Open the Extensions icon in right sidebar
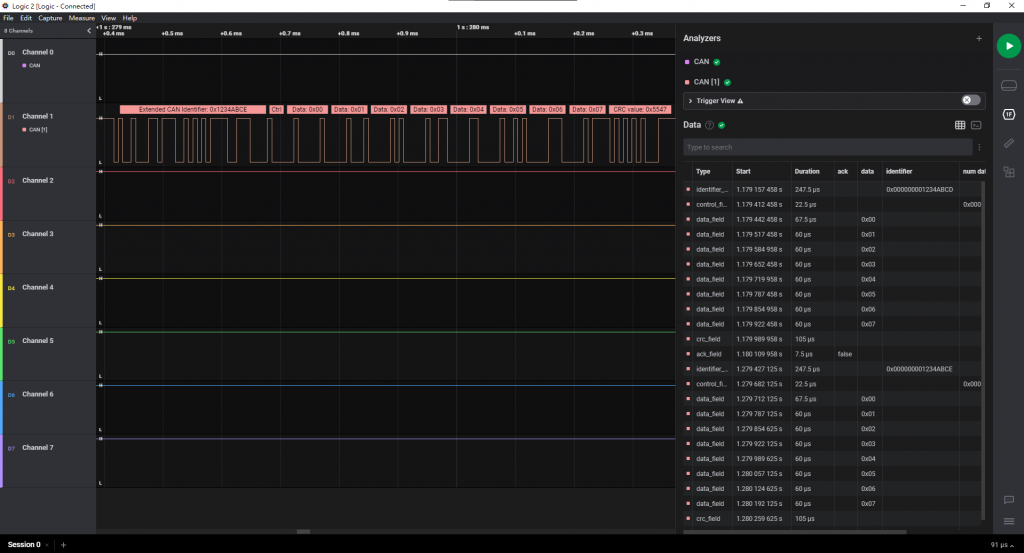 click(1008, 172)
